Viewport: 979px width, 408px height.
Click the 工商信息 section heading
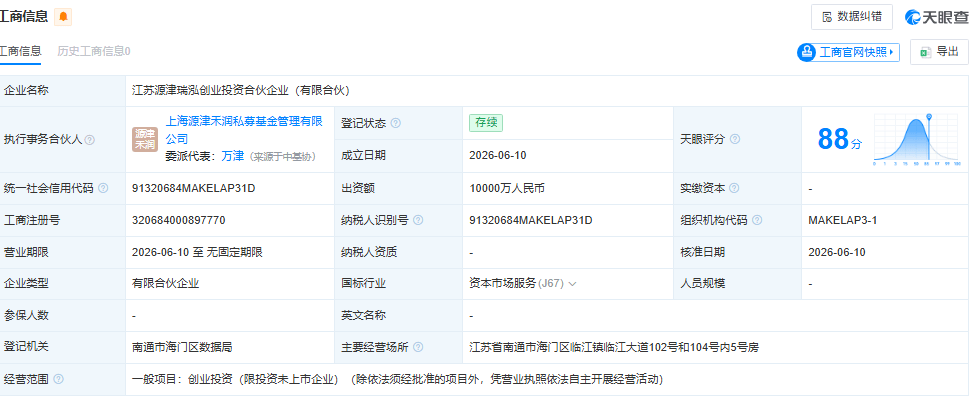24,17
